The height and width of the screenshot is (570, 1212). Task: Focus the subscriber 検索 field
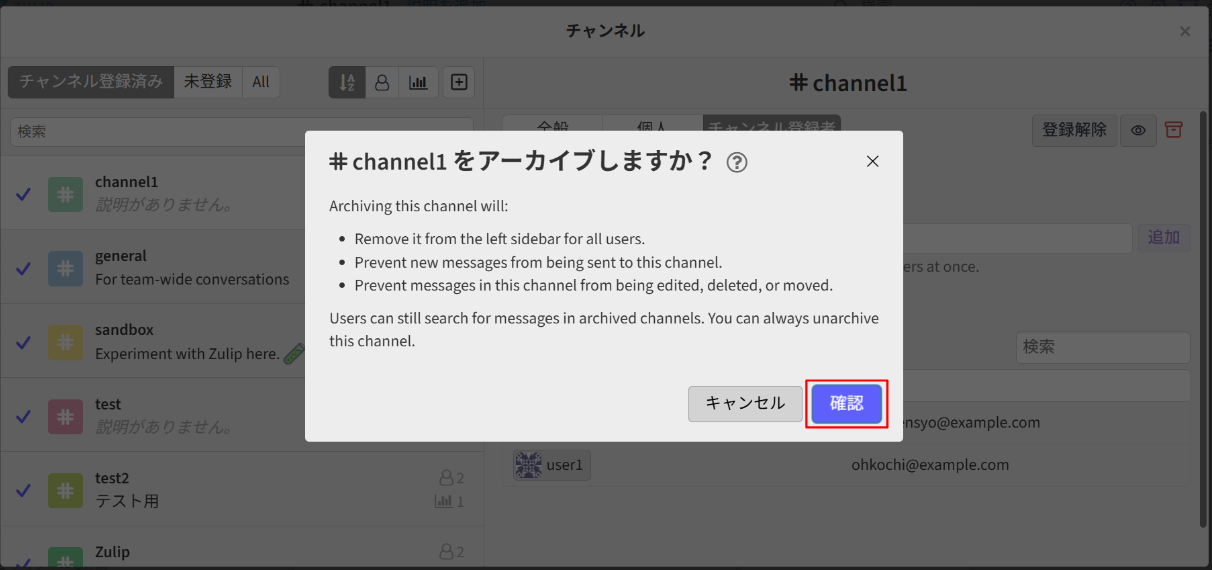(1103, 347)
